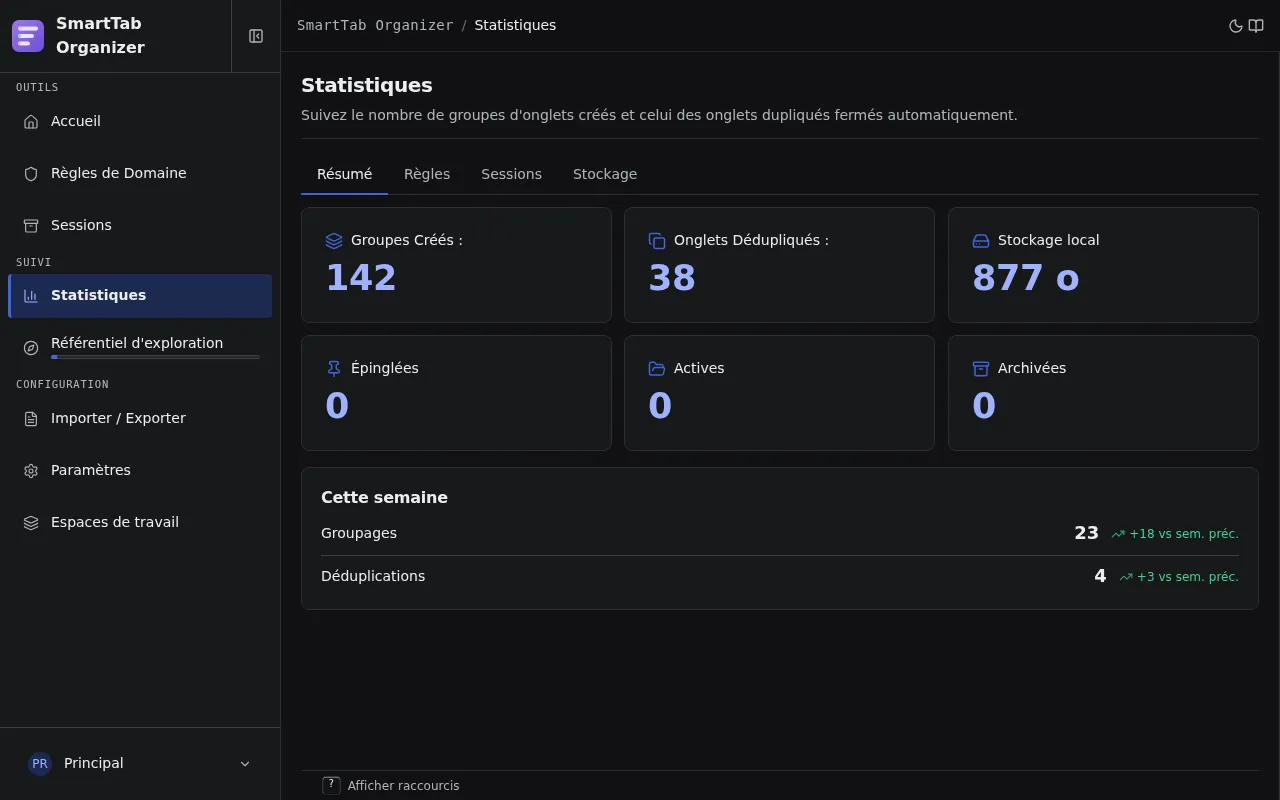Expand the Principal profile chevron

coord(245,764)
